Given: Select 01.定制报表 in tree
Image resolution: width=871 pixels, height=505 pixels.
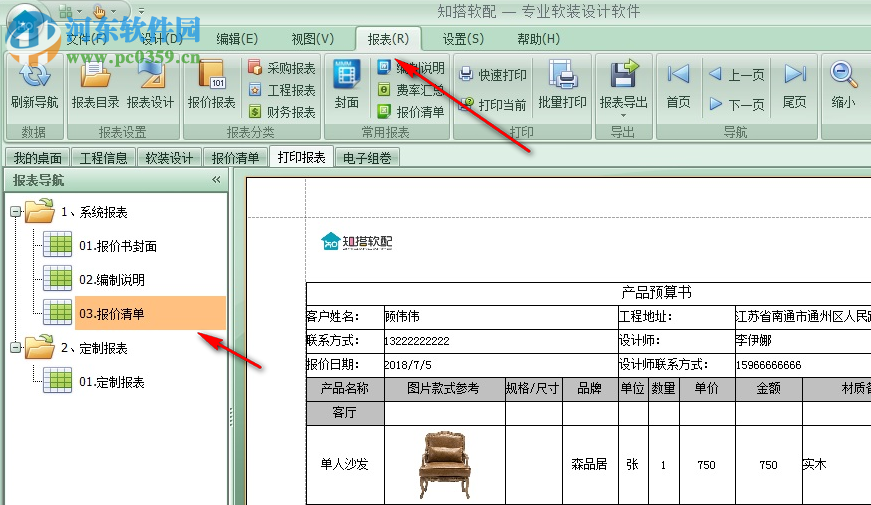Looking at the screenshot, I should [x=112, y=382].
